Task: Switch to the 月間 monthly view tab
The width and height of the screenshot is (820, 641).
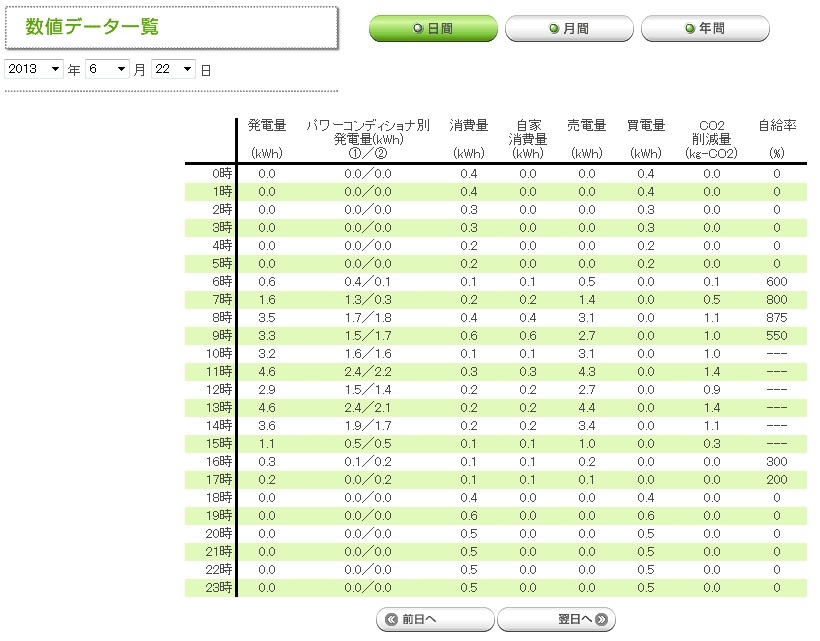Action: pos(569,28)
